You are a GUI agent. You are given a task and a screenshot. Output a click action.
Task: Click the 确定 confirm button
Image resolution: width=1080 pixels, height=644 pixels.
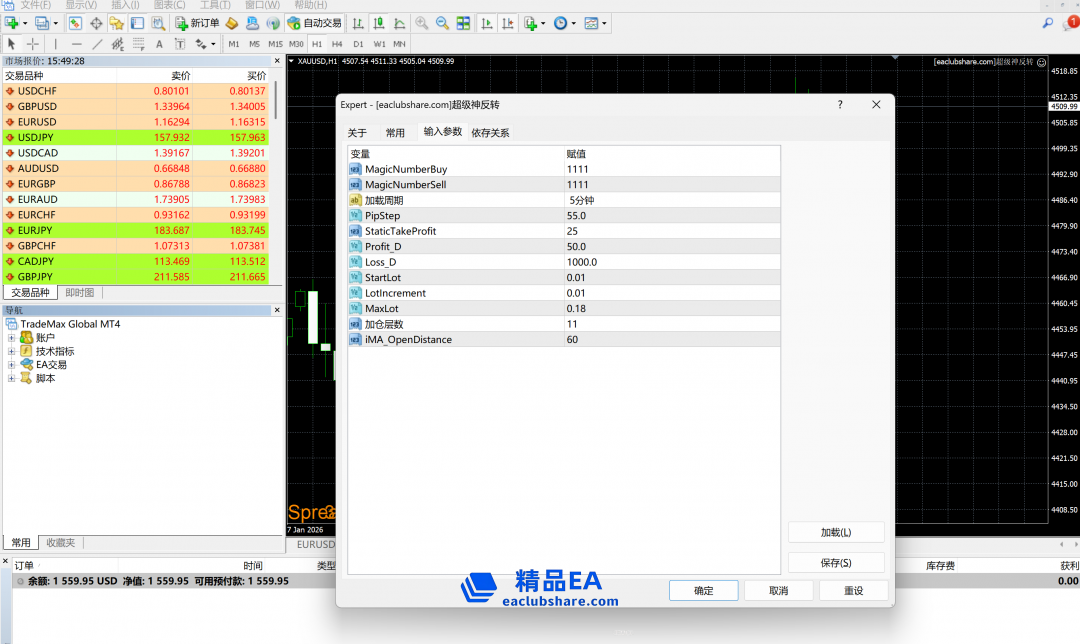tap(703, 591)
